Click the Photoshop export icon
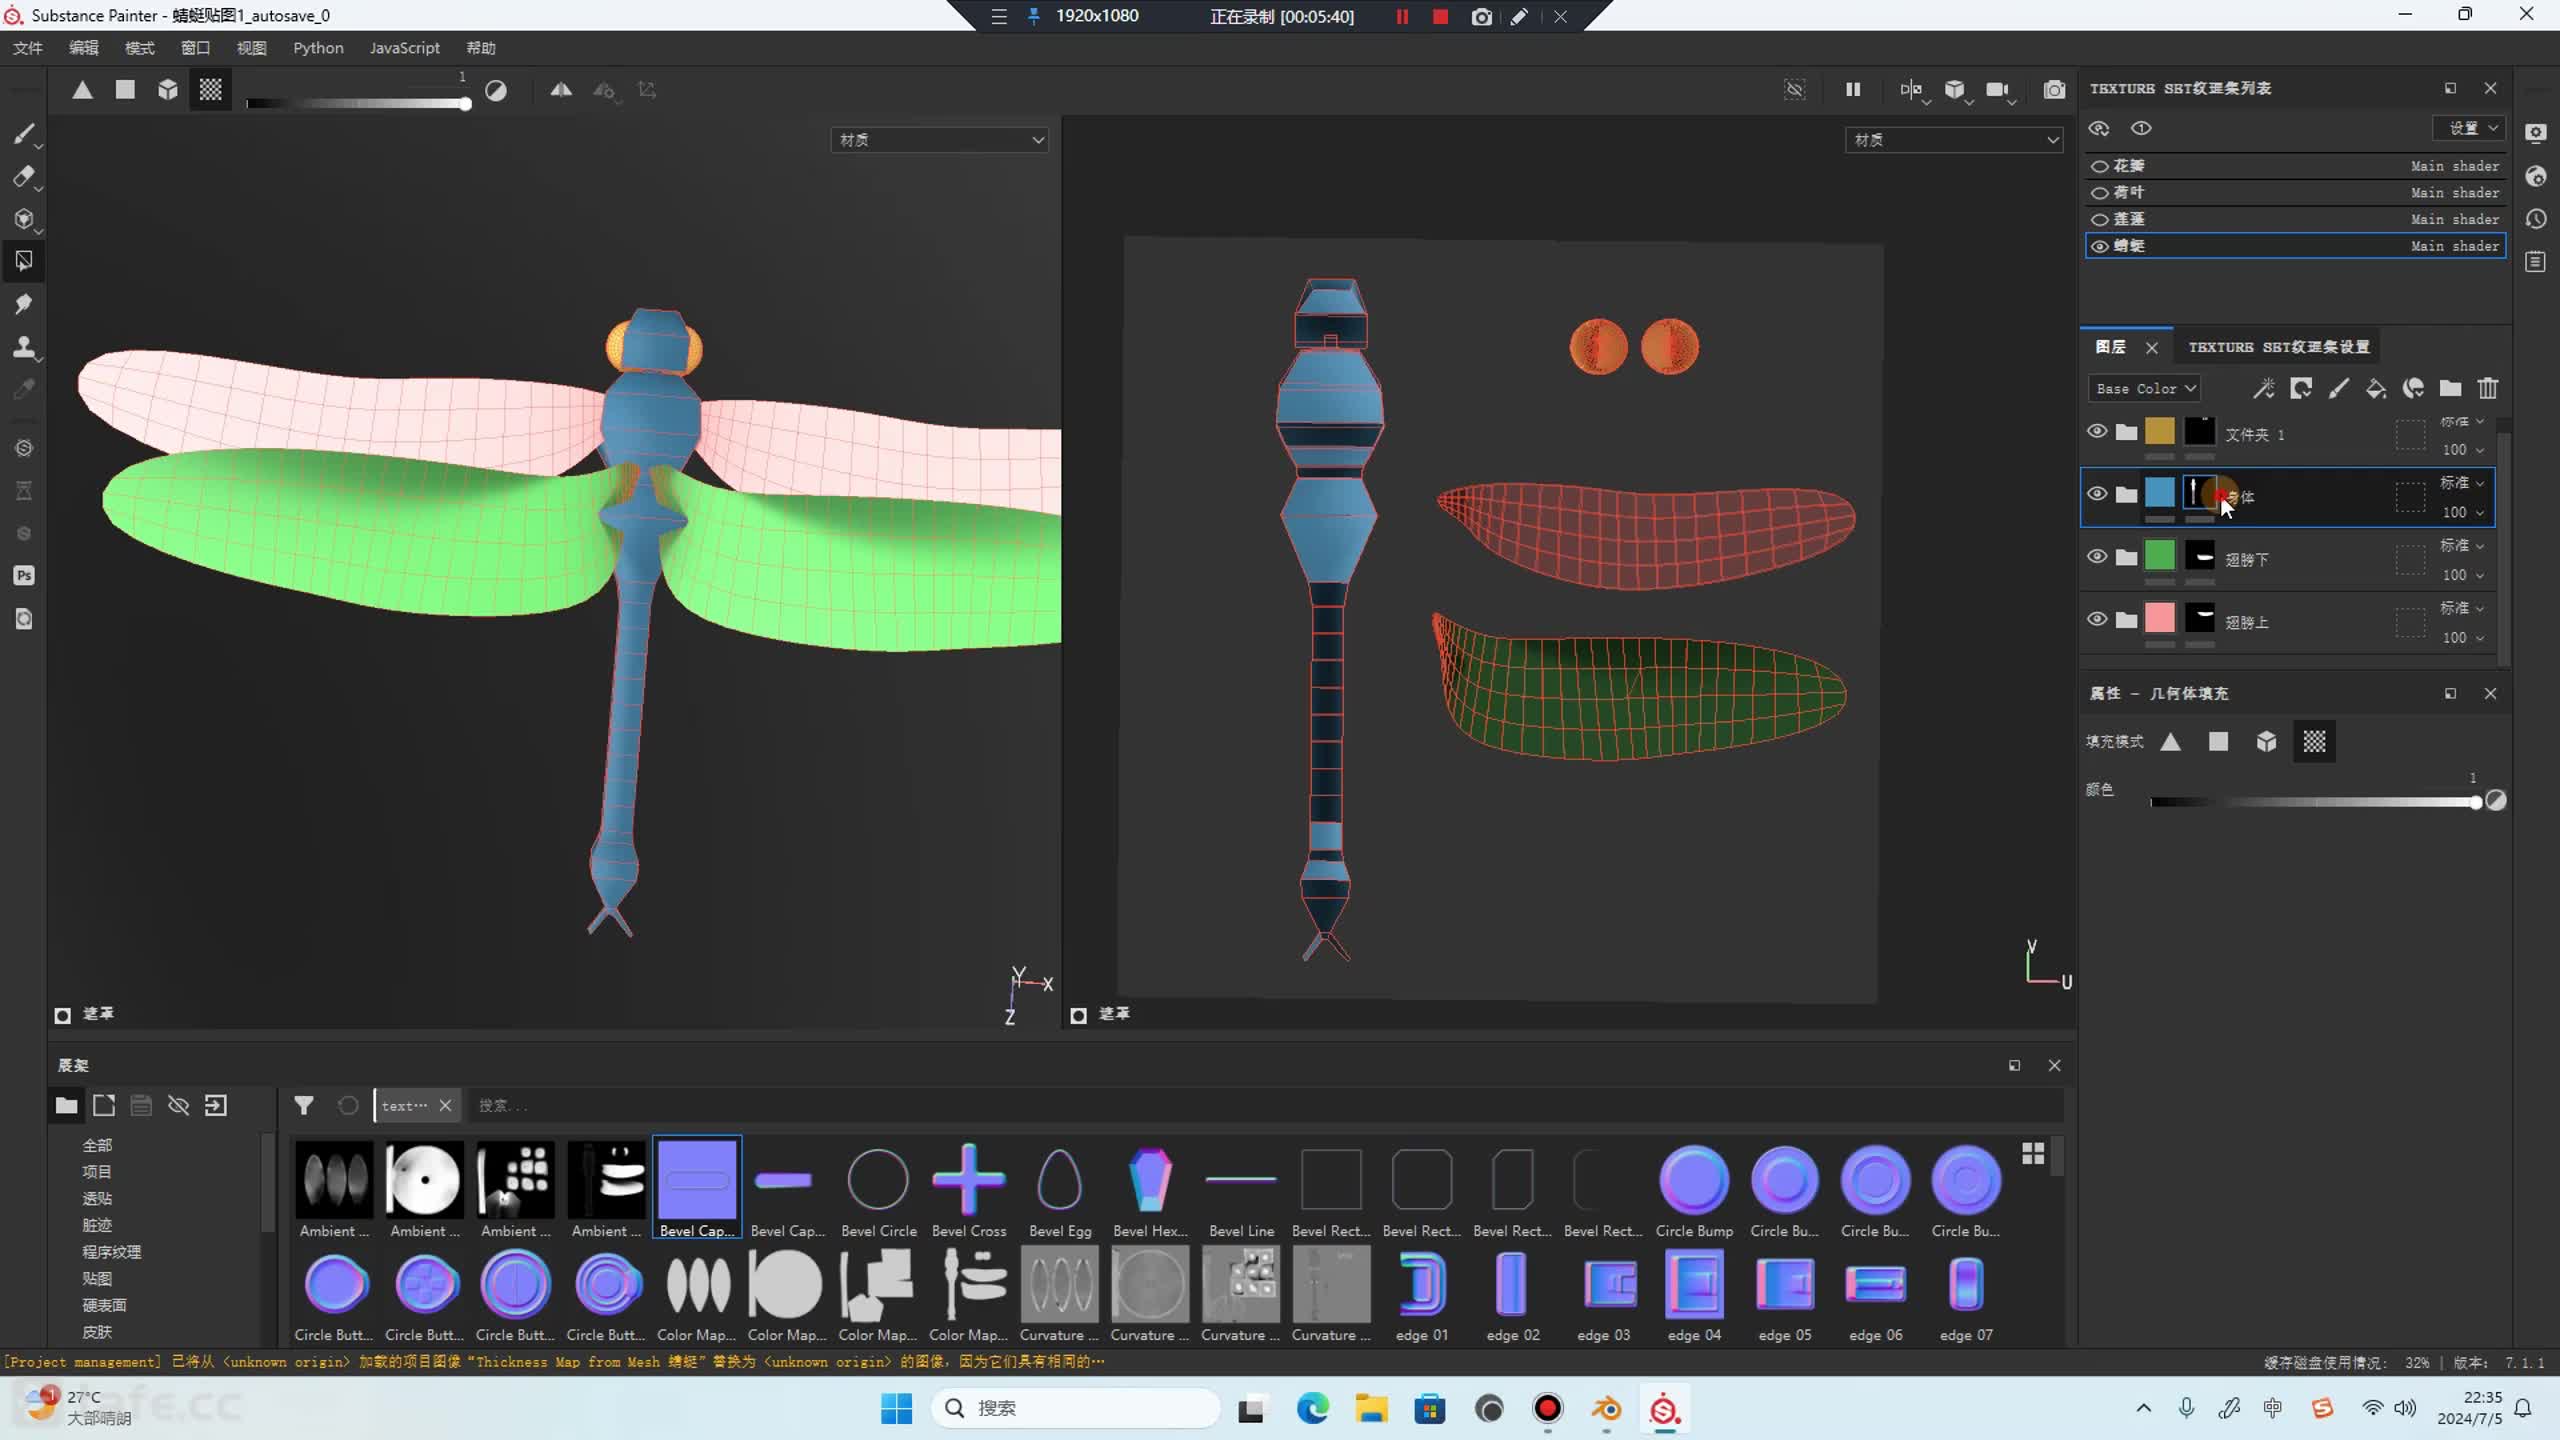 coord(24,576)
